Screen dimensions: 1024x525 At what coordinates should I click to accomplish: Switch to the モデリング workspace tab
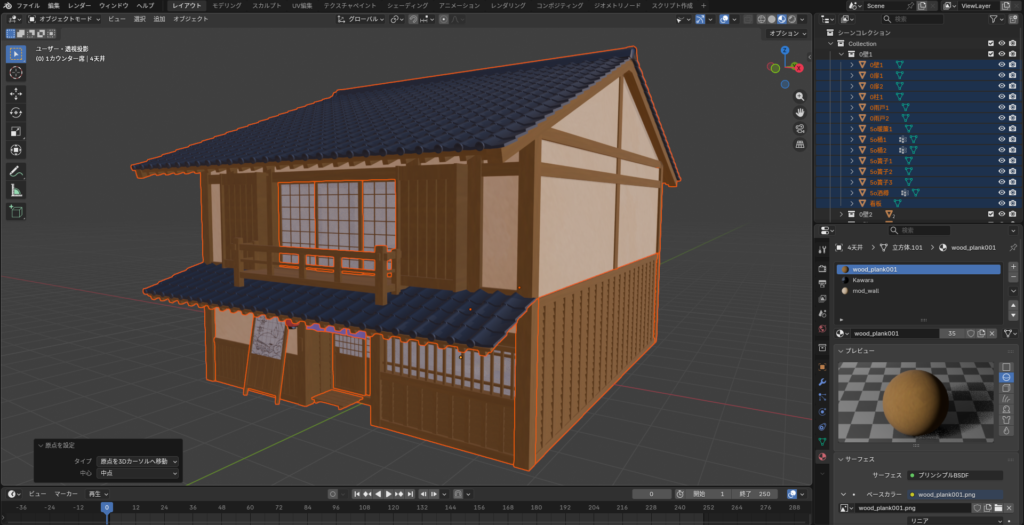[x=227, y=5]
